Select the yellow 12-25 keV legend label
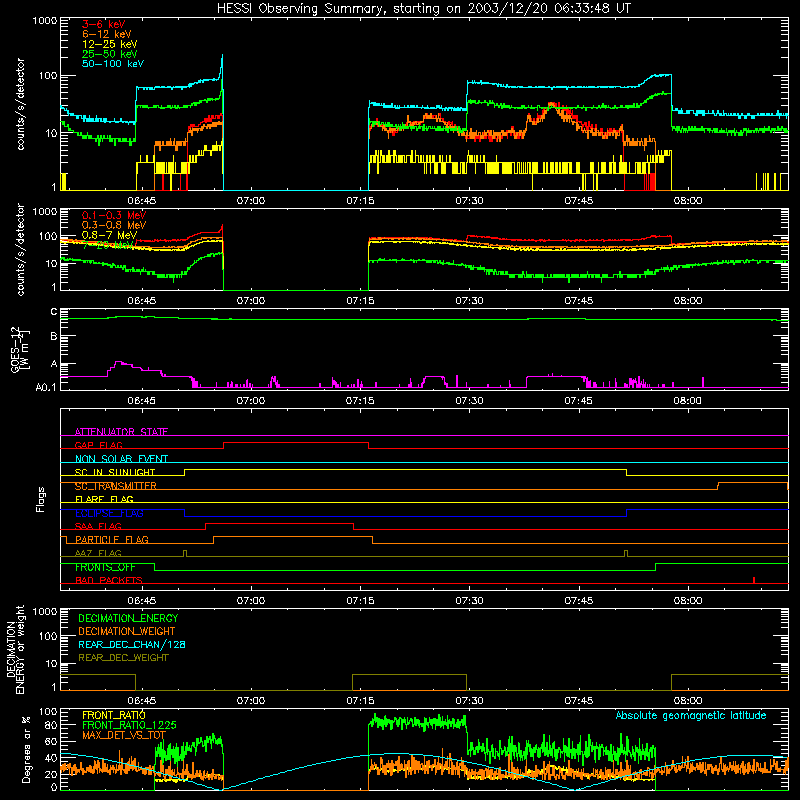 109,44
